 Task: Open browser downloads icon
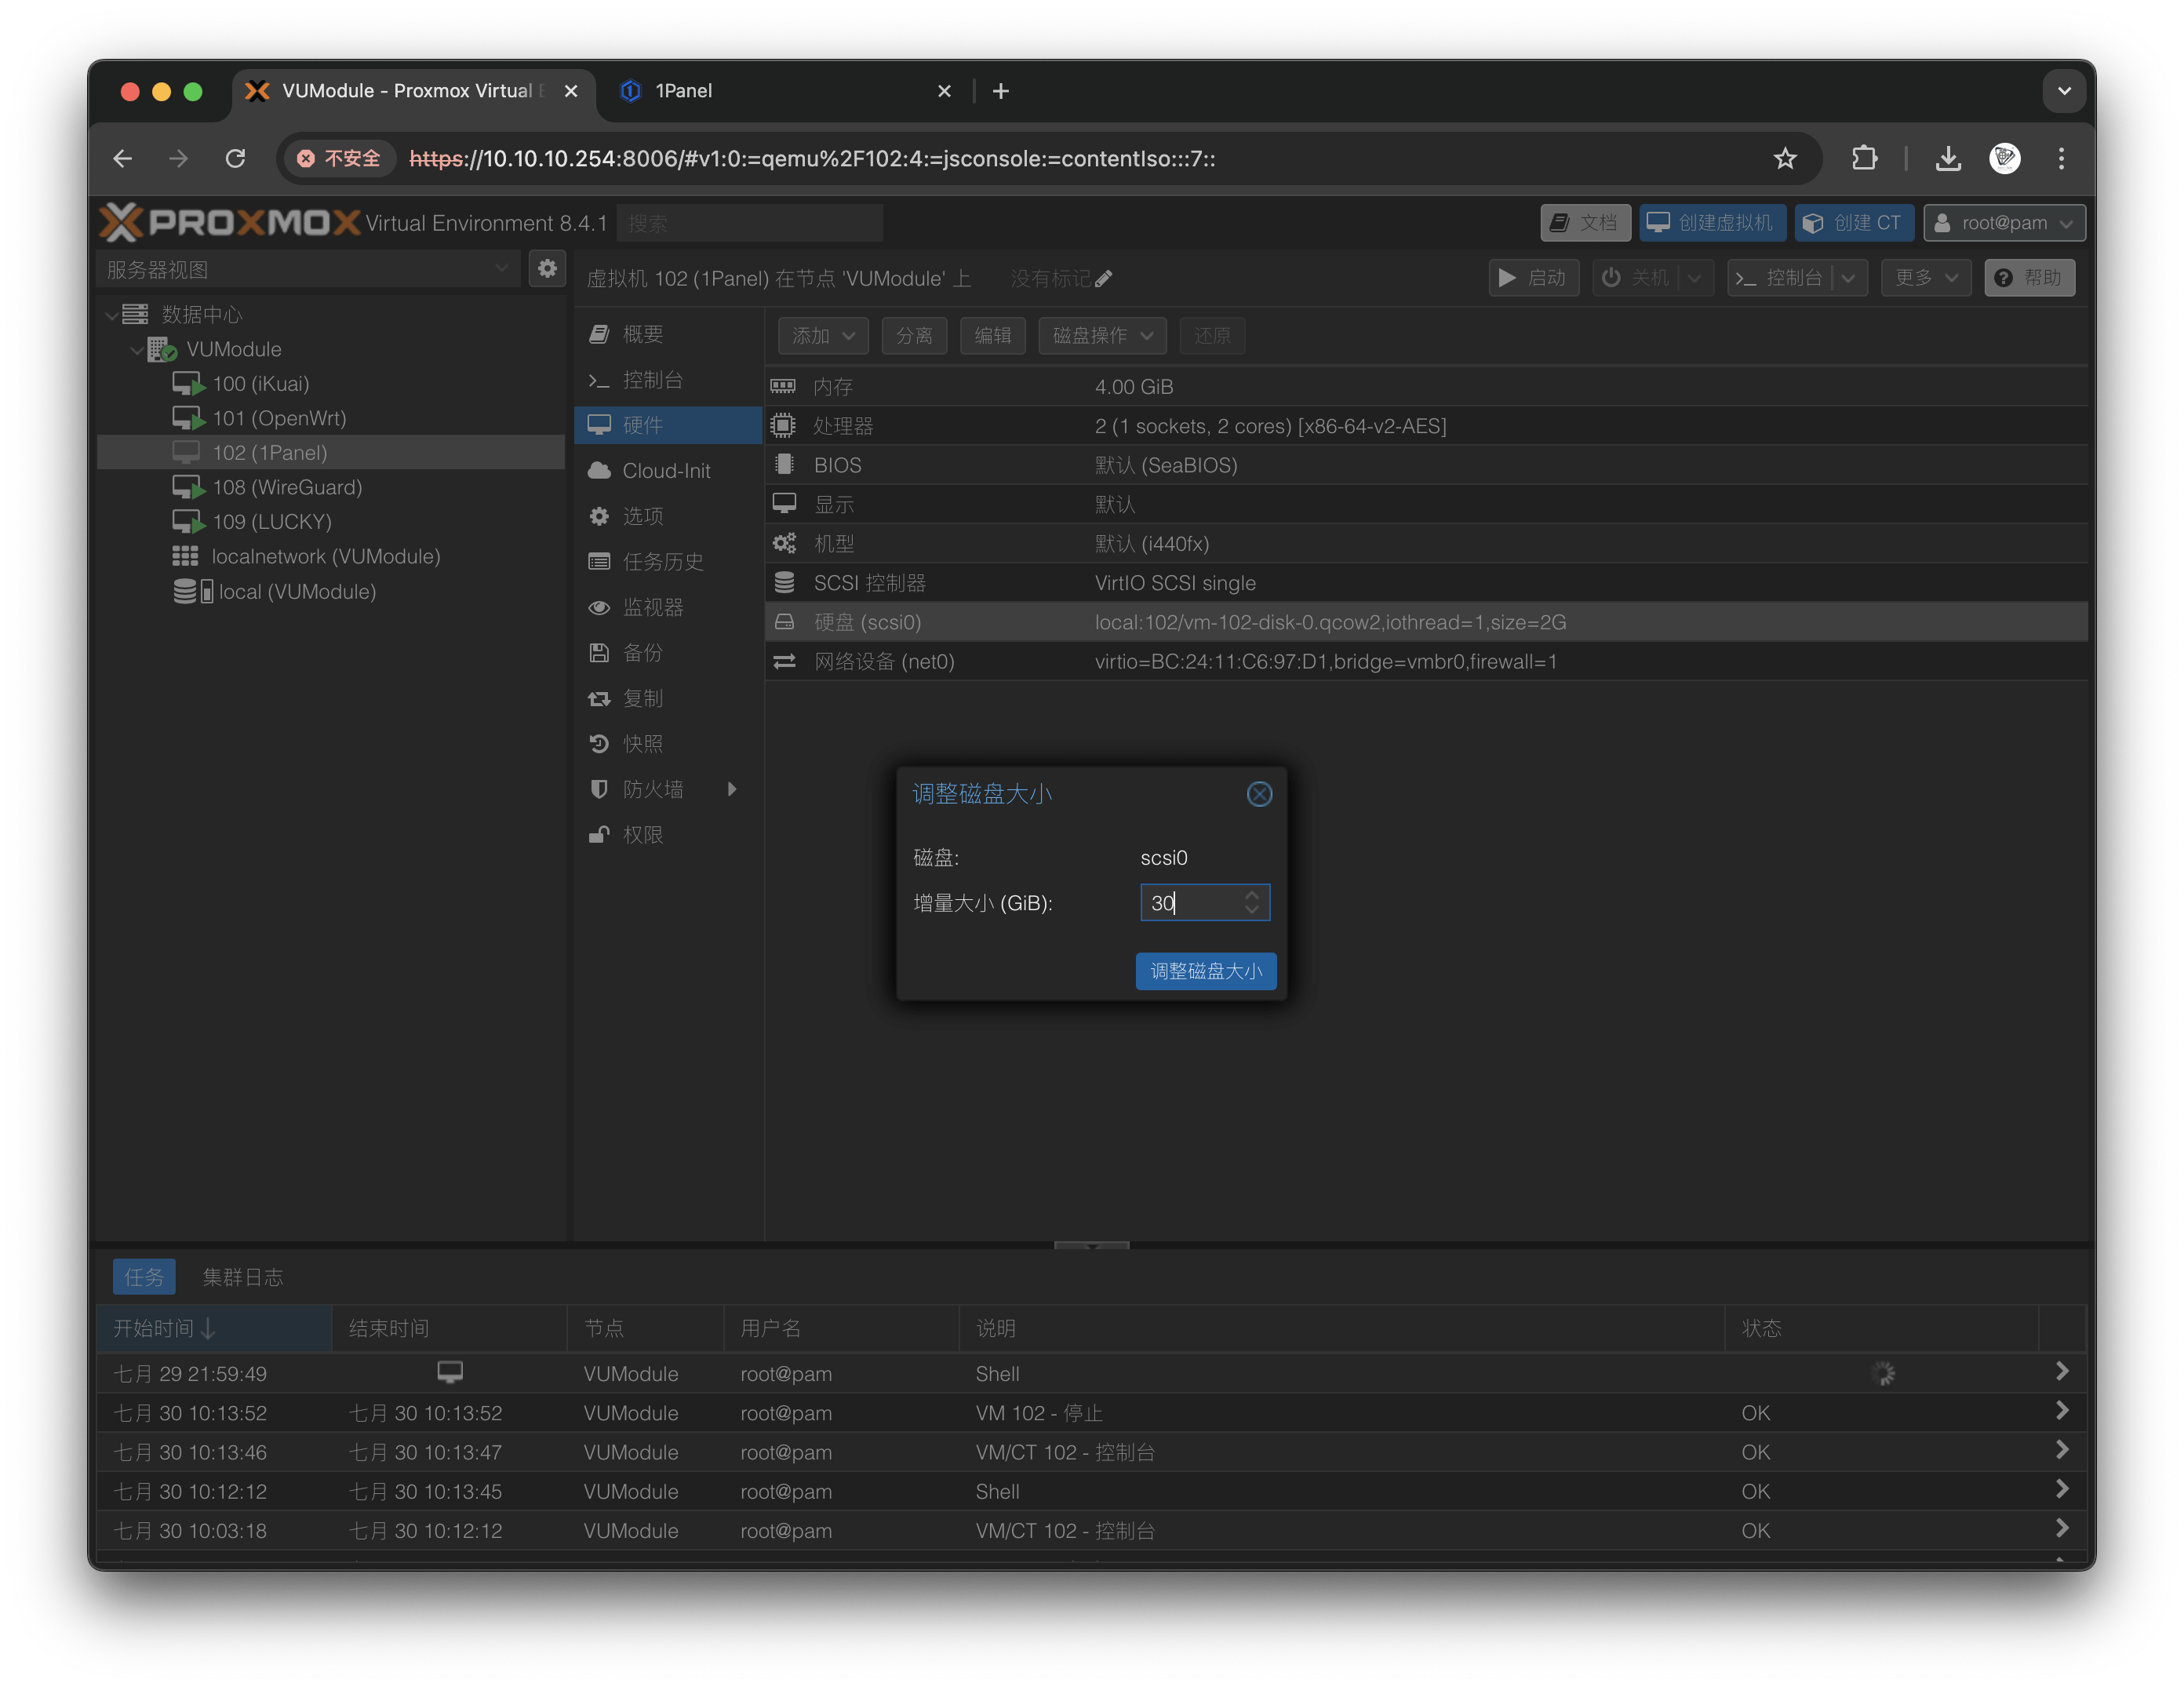[x=1947, y=158]
